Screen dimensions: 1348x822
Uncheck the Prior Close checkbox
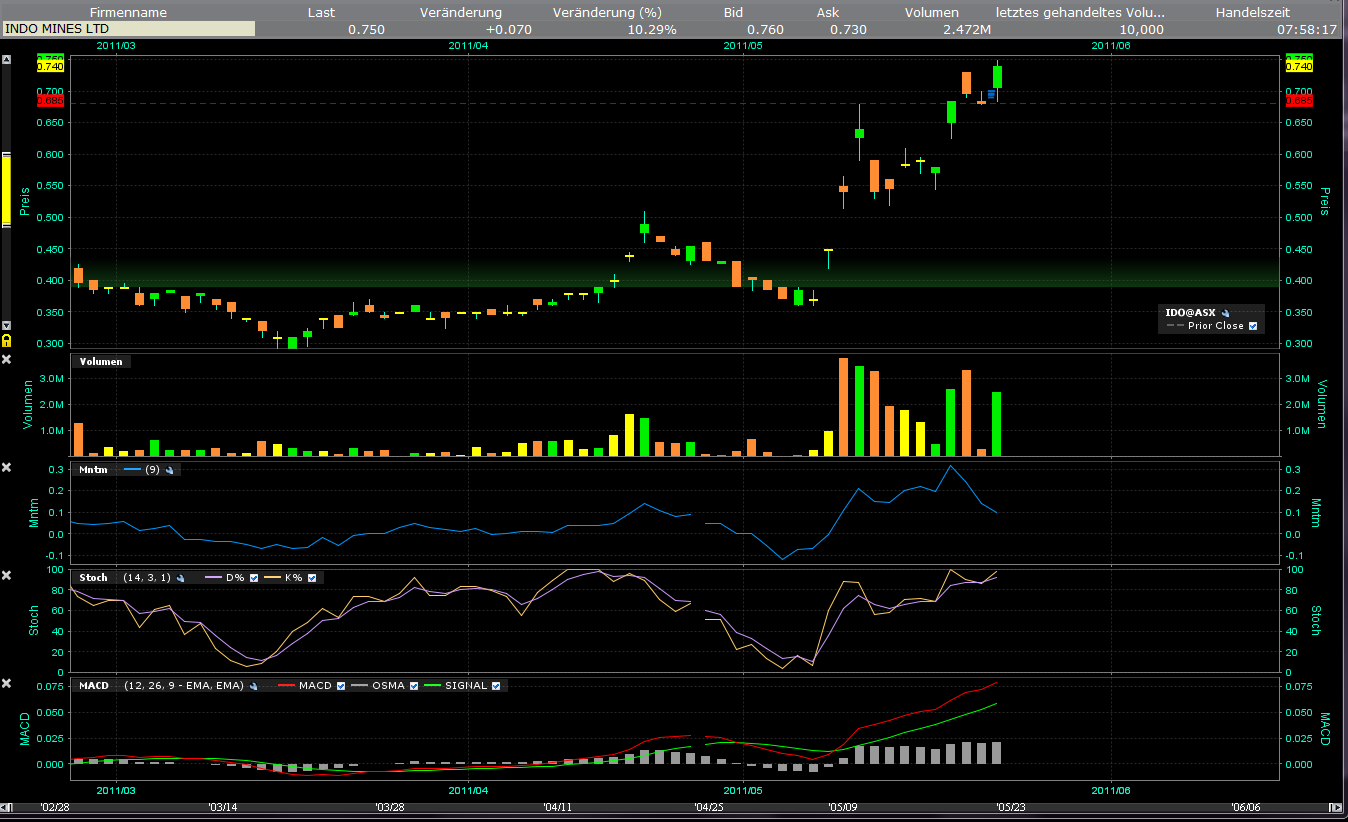(1253, 326)
